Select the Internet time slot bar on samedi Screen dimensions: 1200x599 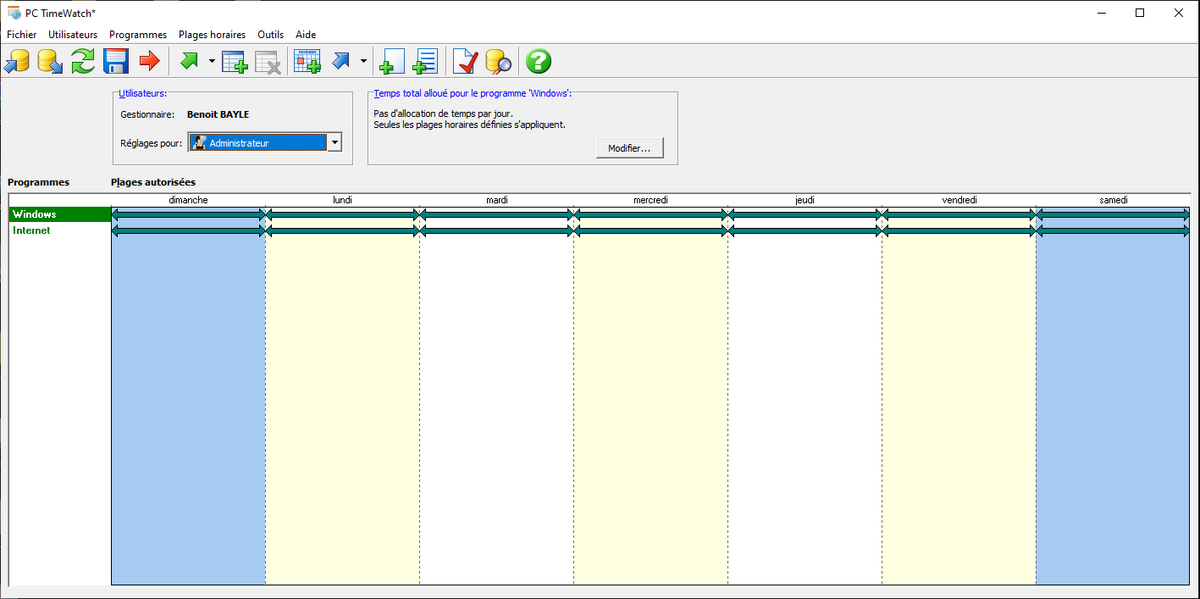point(1113,231)
